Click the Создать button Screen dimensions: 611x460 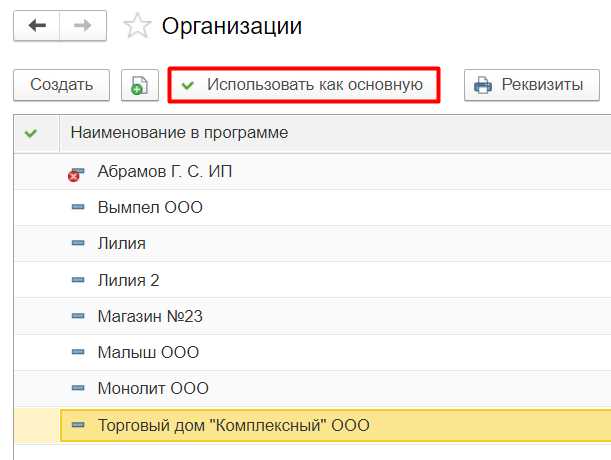(x=62, y=85)
